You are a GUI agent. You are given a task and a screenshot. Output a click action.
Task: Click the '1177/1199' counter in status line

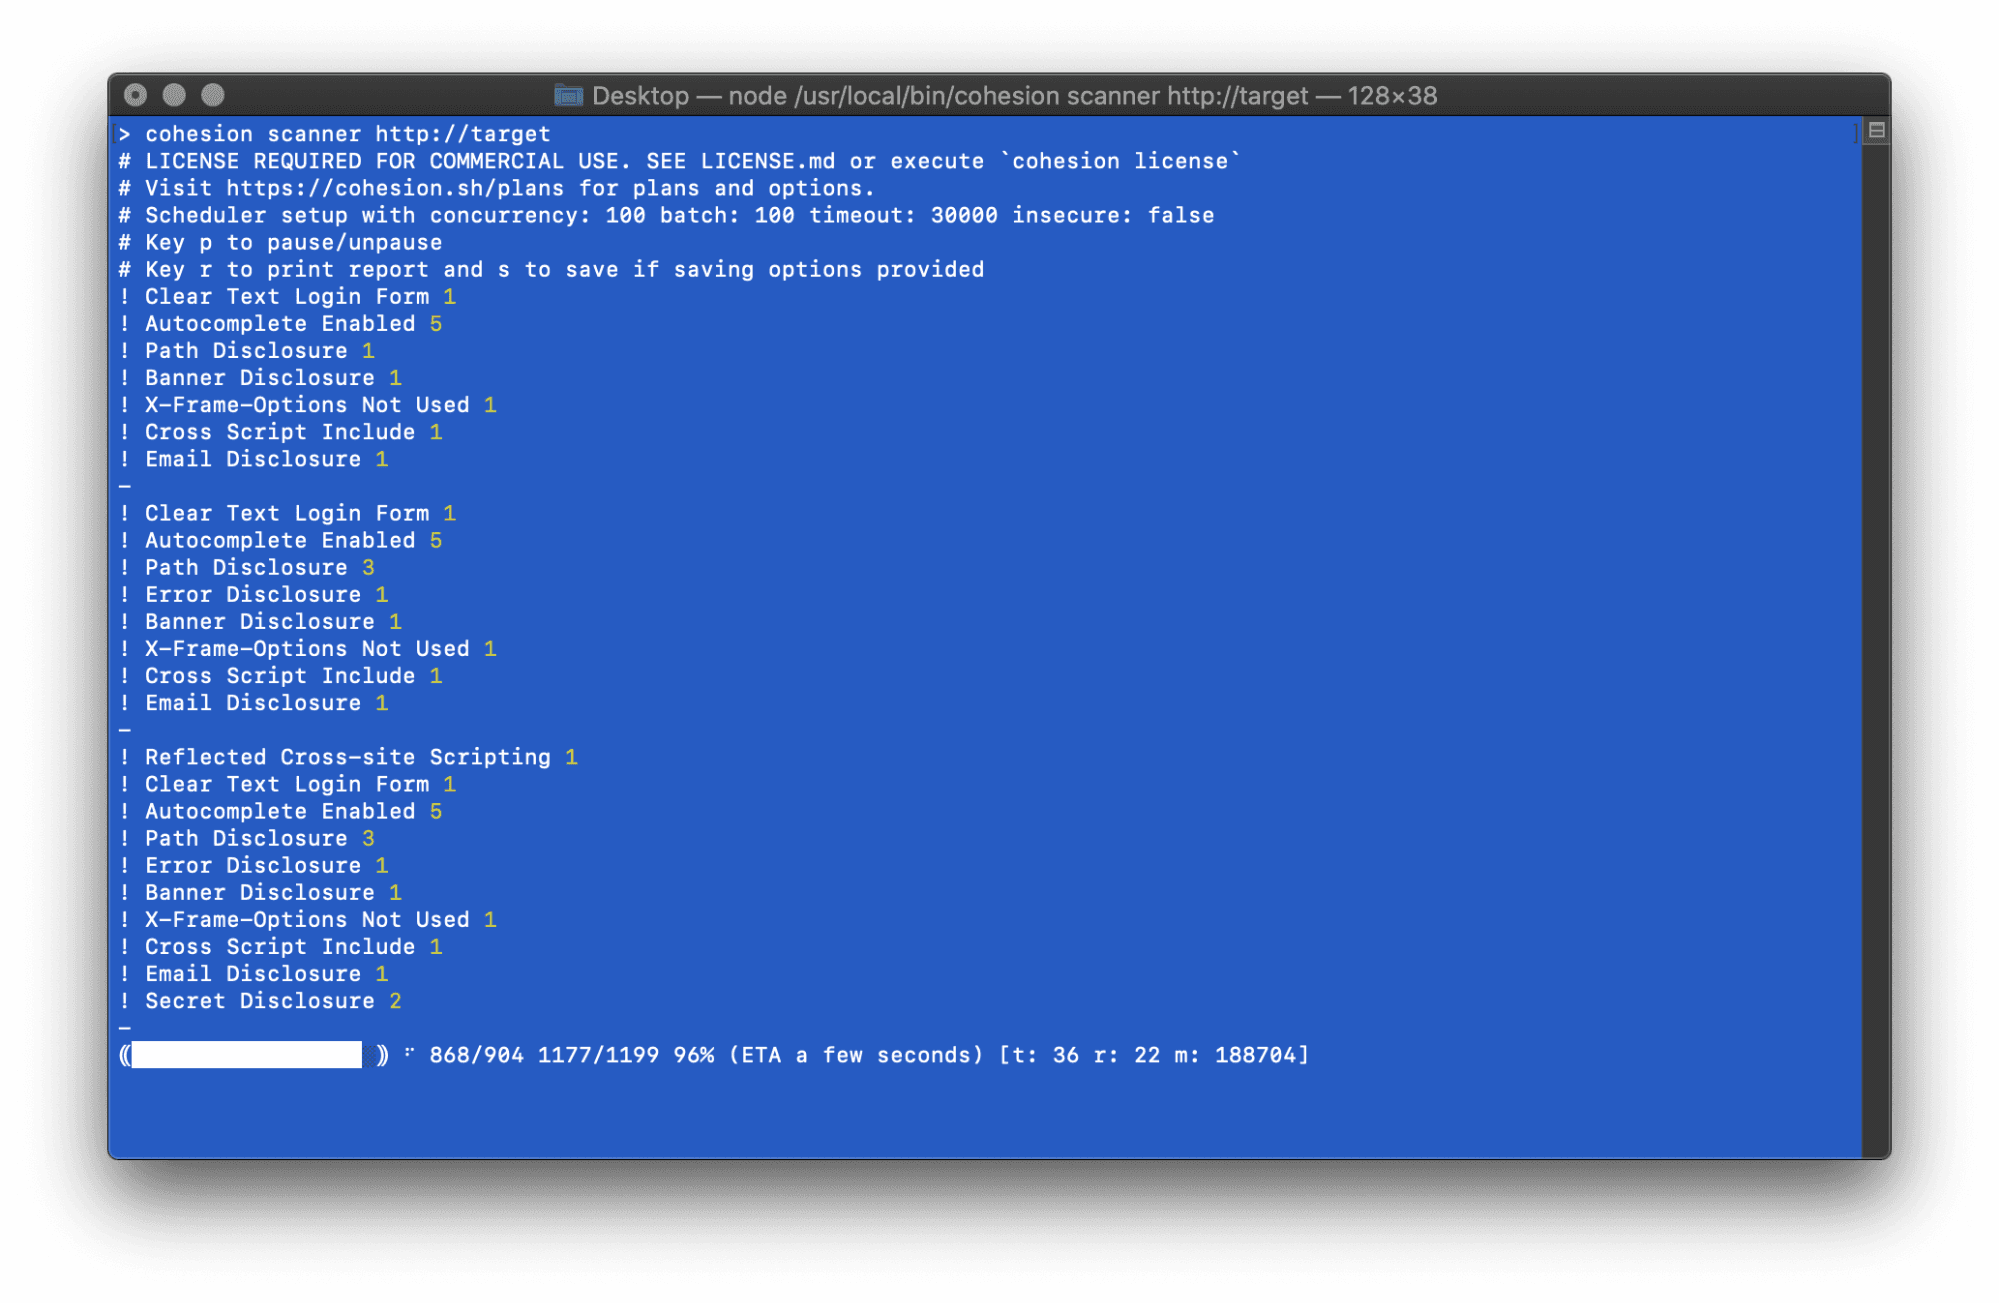pyautogui.click(x=598, y=1055)
